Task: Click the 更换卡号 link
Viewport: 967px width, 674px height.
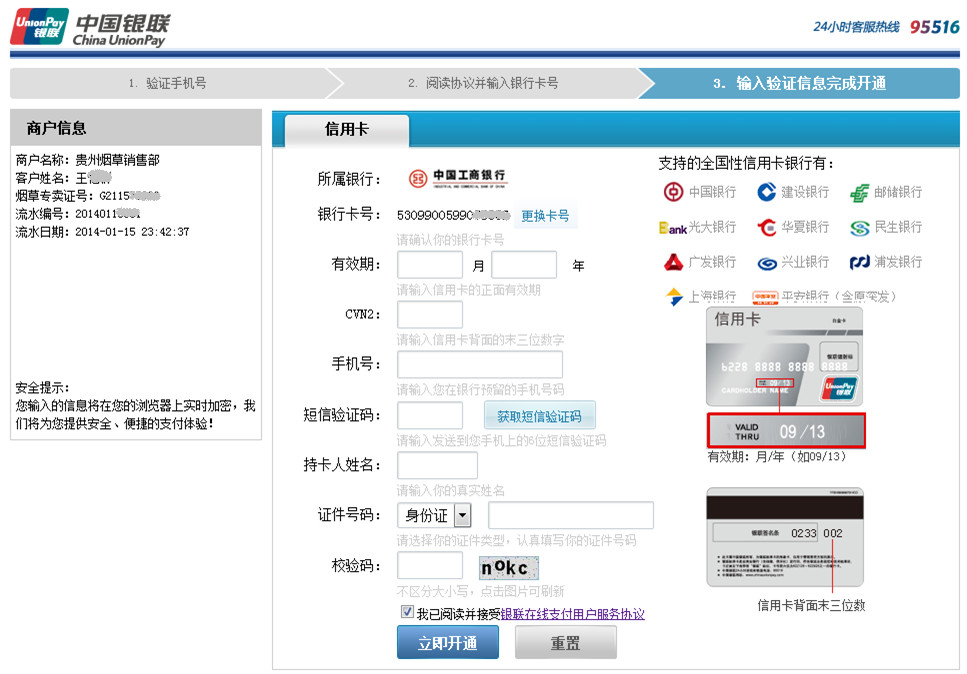Action: click(x=545, y=216)
